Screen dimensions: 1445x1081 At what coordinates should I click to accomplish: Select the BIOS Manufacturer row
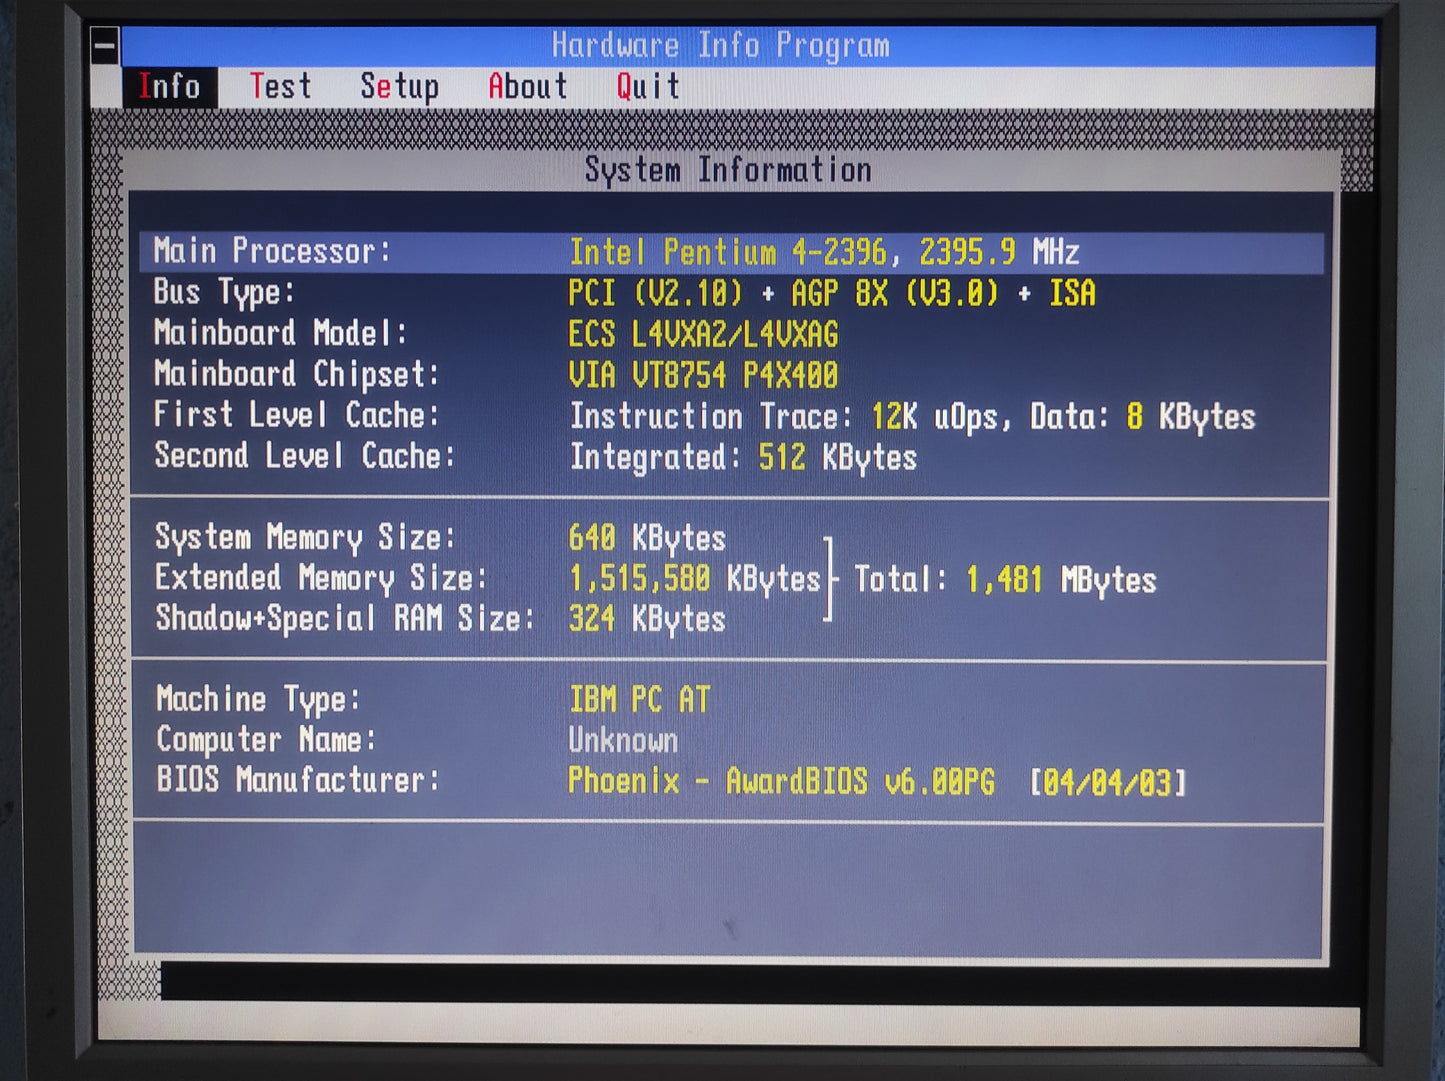pyautogui.click(x=670, y=781)
